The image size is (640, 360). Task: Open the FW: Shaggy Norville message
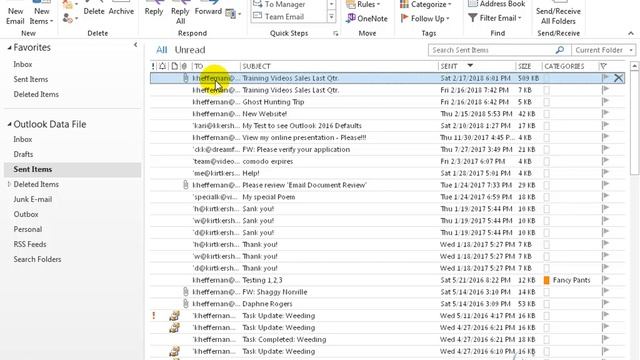(x=387, y=292)
